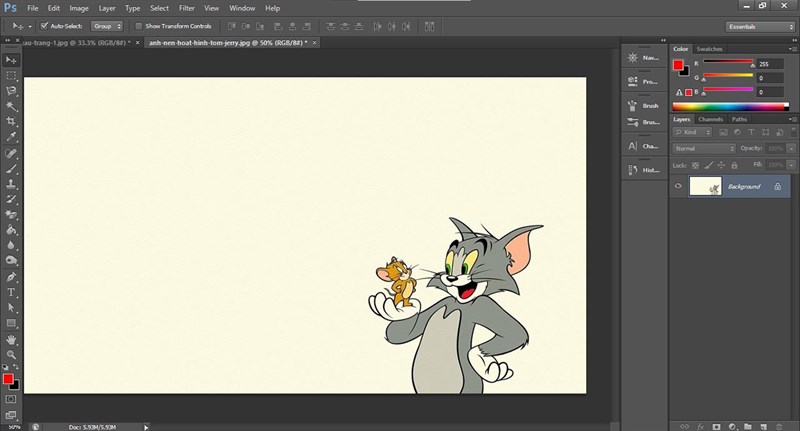Open the layer filter Kind dropdown
The height and width of the screenshot is (431, 800).
[x=692, y=132]
